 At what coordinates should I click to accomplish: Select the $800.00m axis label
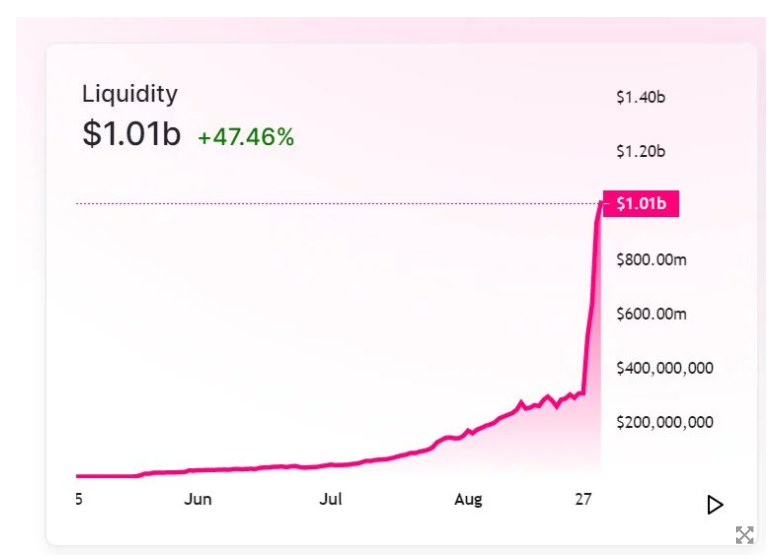click(x=652, y=260)
